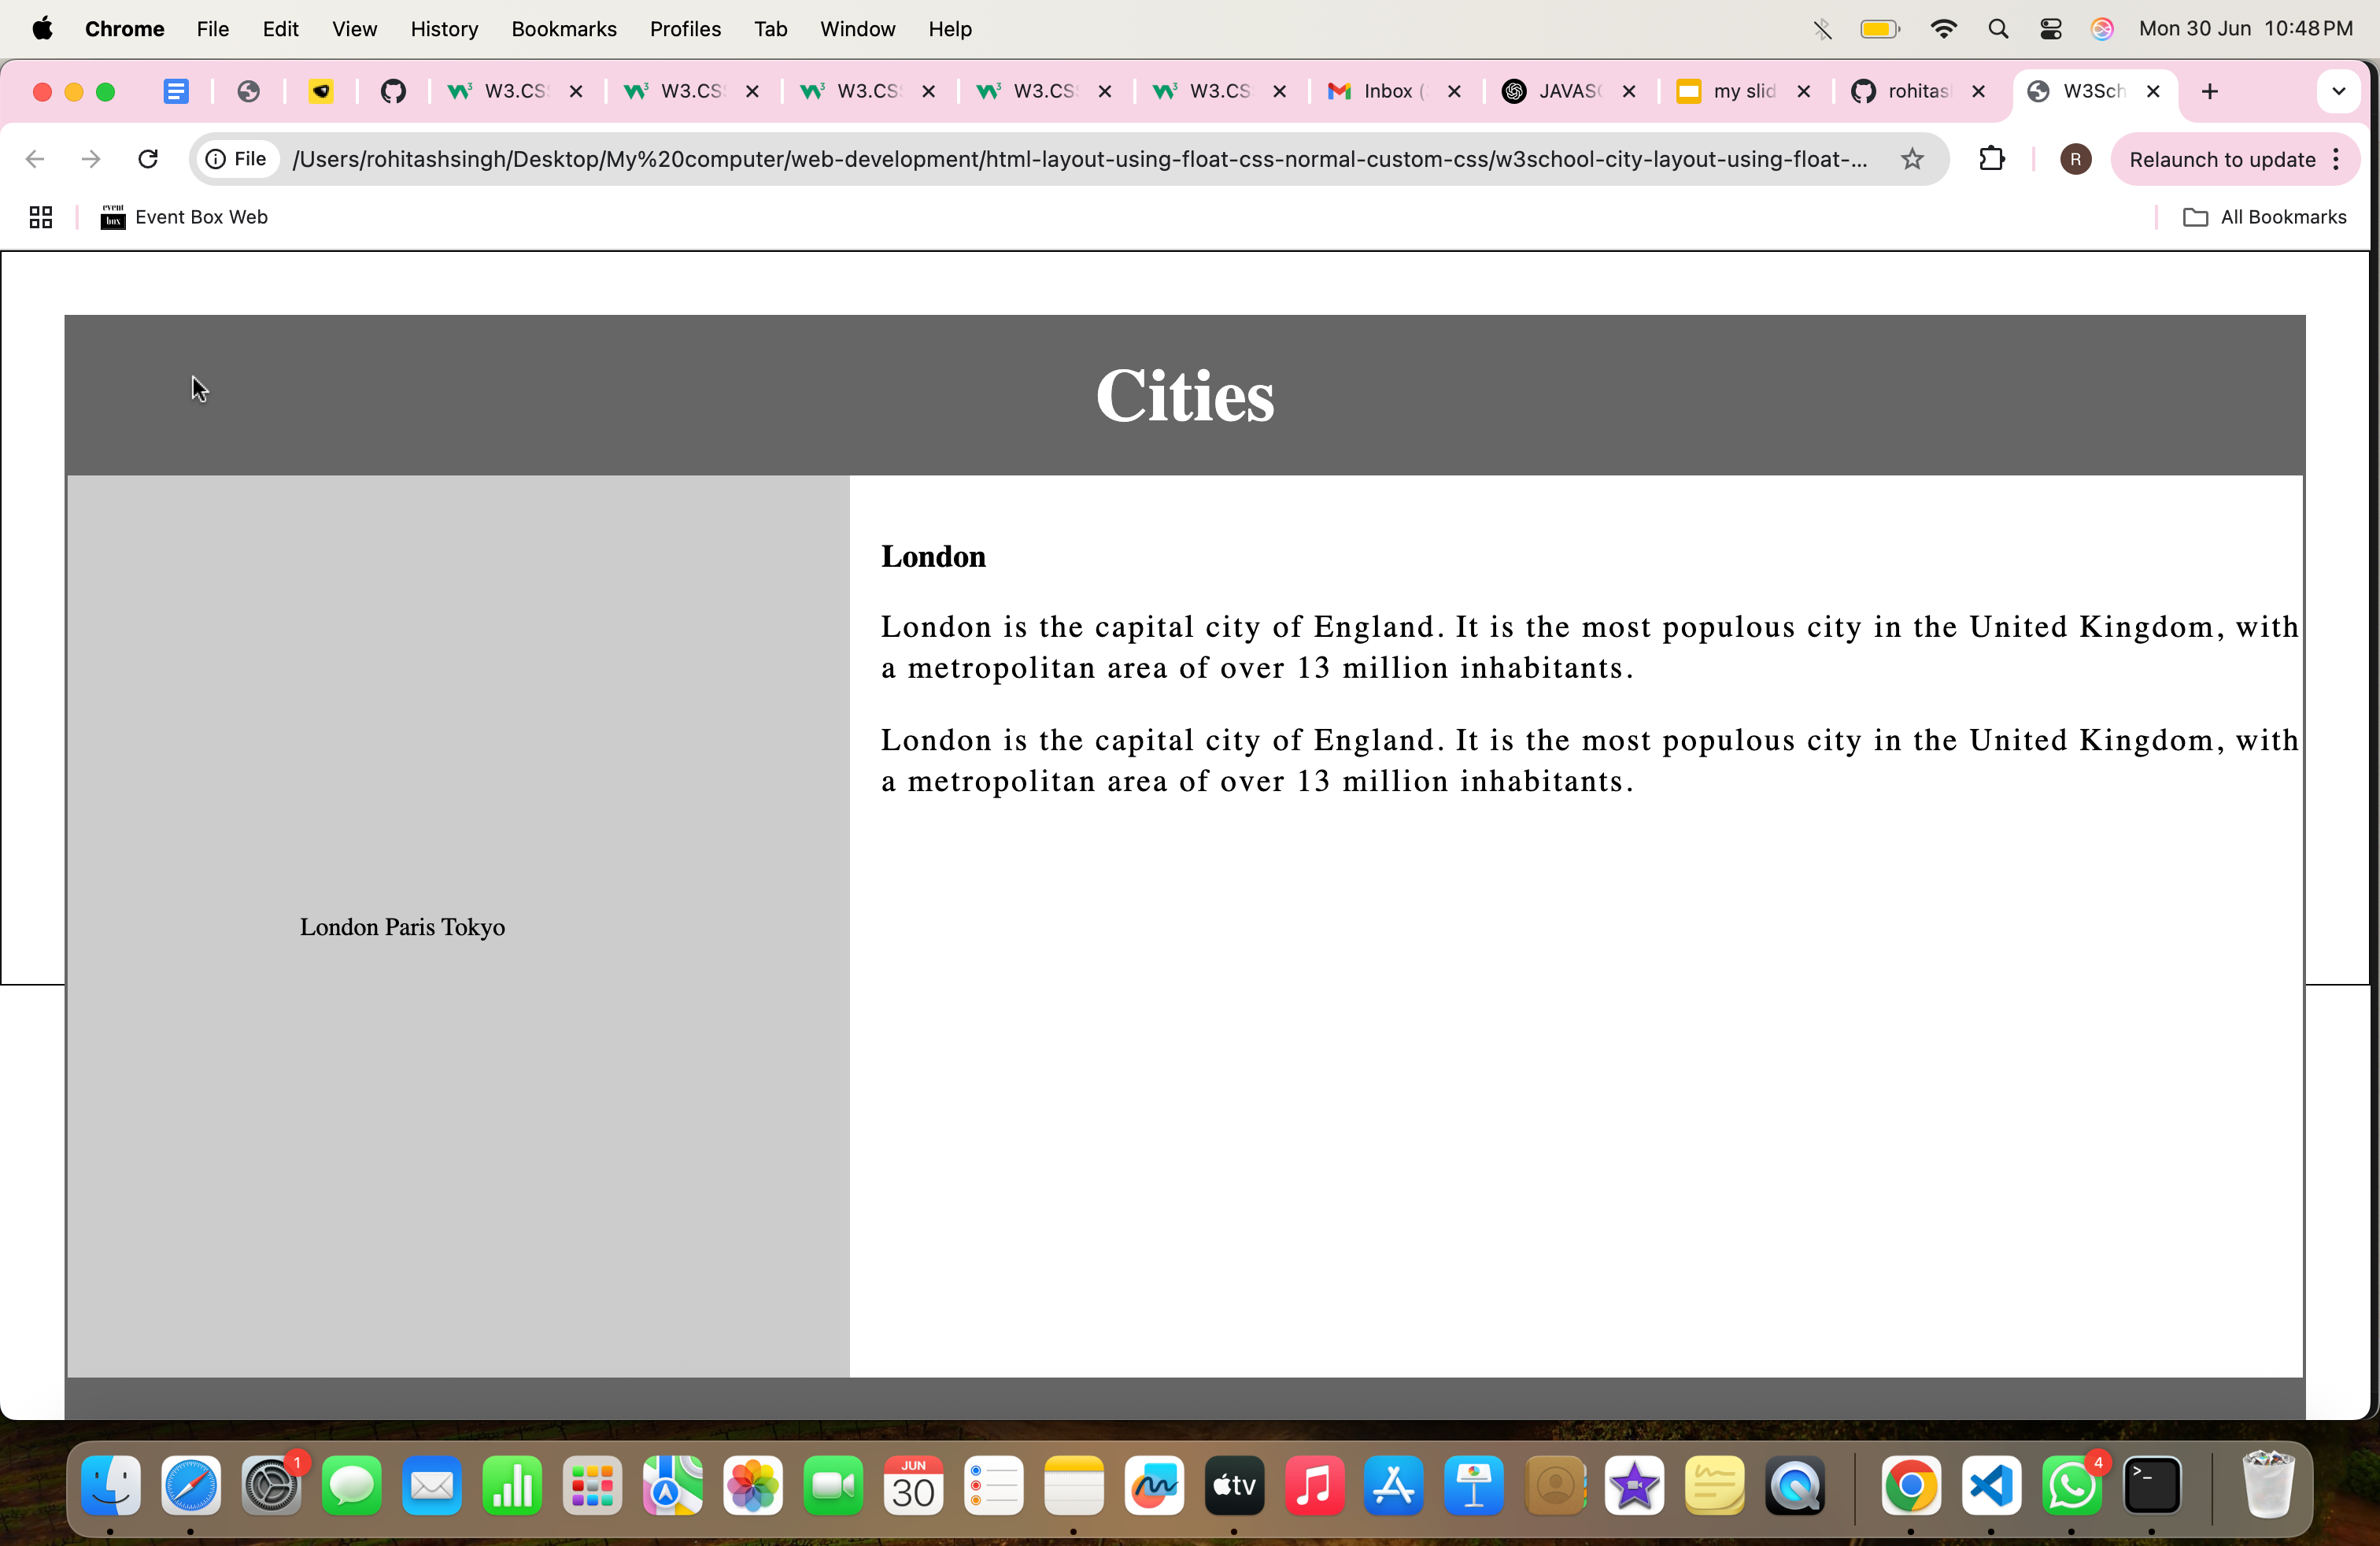This screenshot has height=1546, width=2380.
Task: Expand the tab search dropdown chevron
Action: click(x=2338, y=91)
